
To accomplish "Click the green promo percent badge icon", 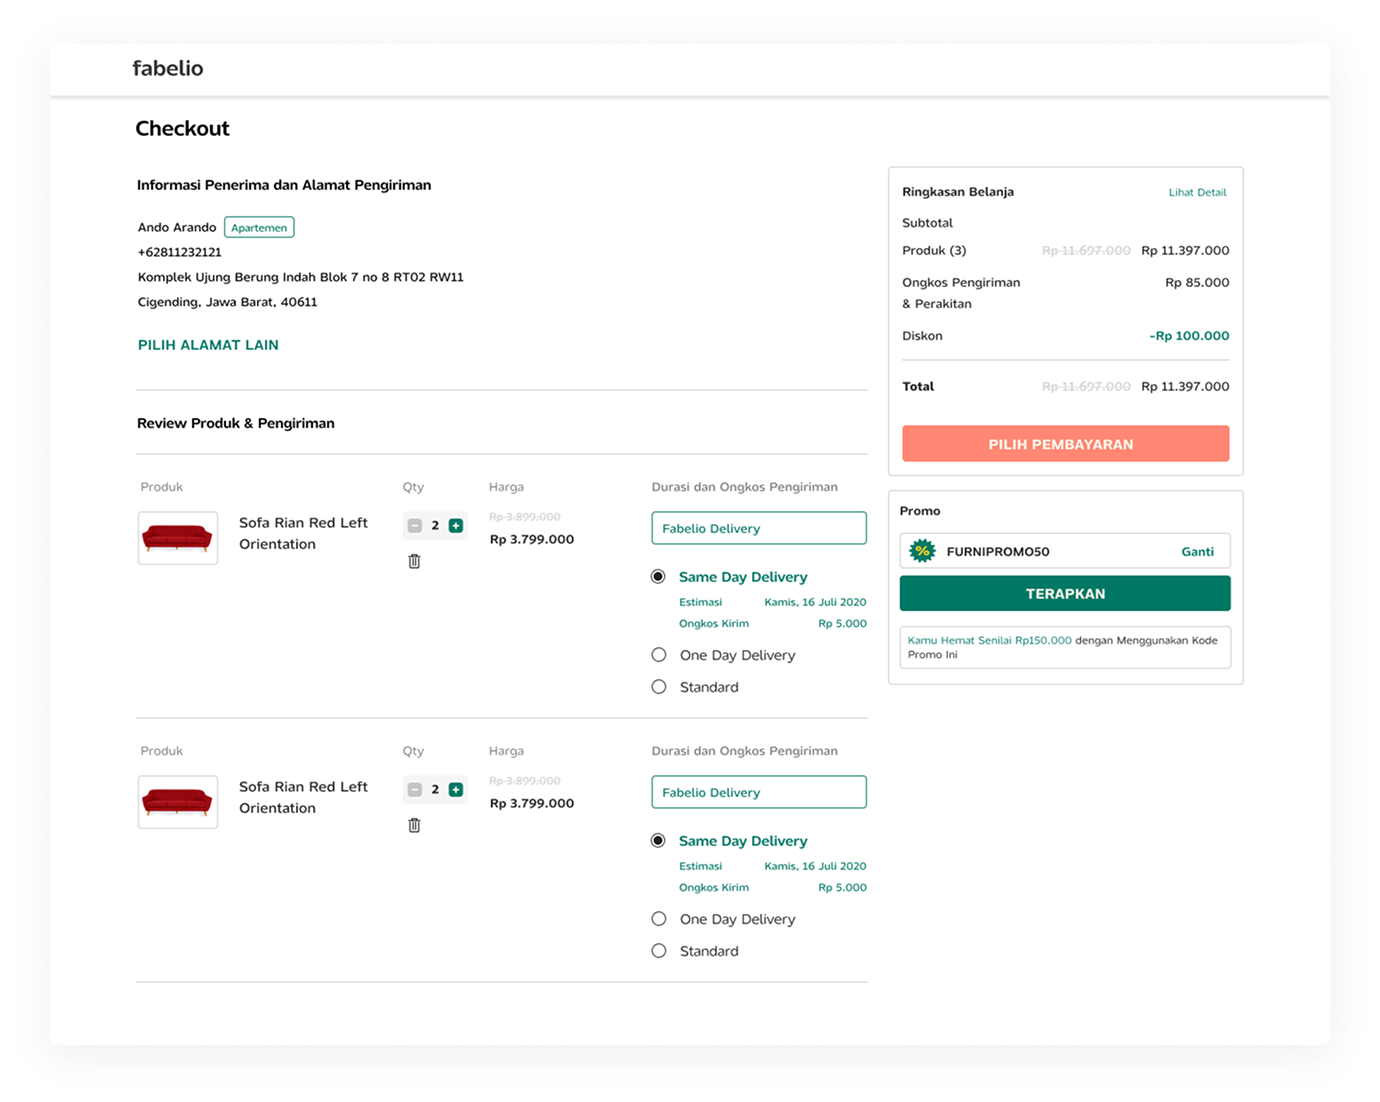I will point(922,551).
